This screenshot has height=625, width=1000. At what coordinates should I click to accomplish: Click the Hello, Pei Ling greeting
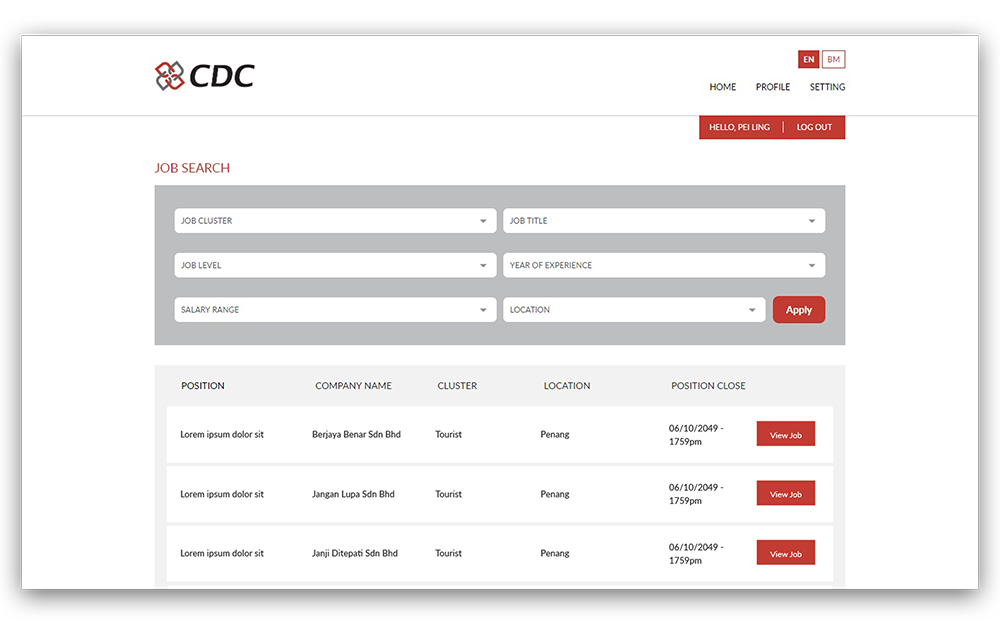[x=739, y=128]
